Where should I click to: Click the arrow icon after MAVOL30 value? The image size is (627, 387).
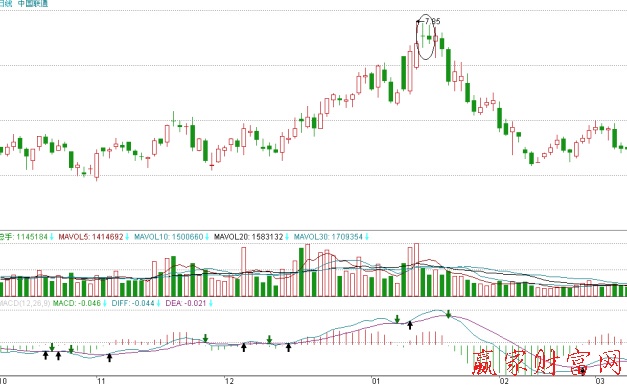366,237
